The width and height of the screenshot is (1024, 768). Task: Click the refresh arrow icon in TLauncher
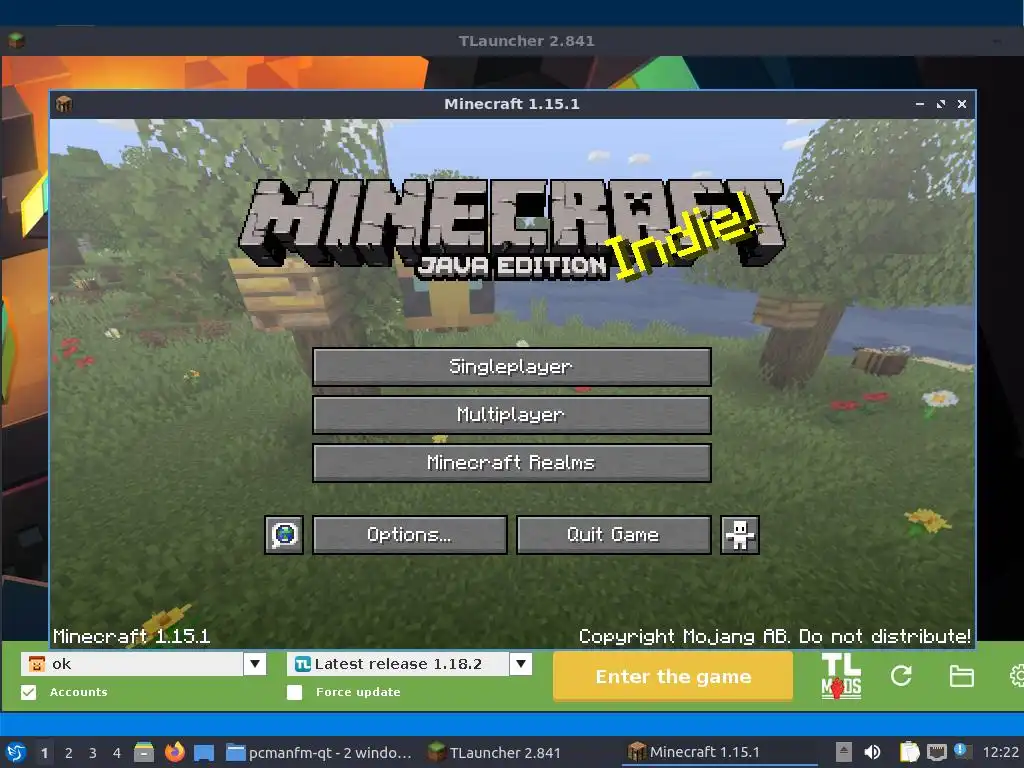click(x=901, y=676)
